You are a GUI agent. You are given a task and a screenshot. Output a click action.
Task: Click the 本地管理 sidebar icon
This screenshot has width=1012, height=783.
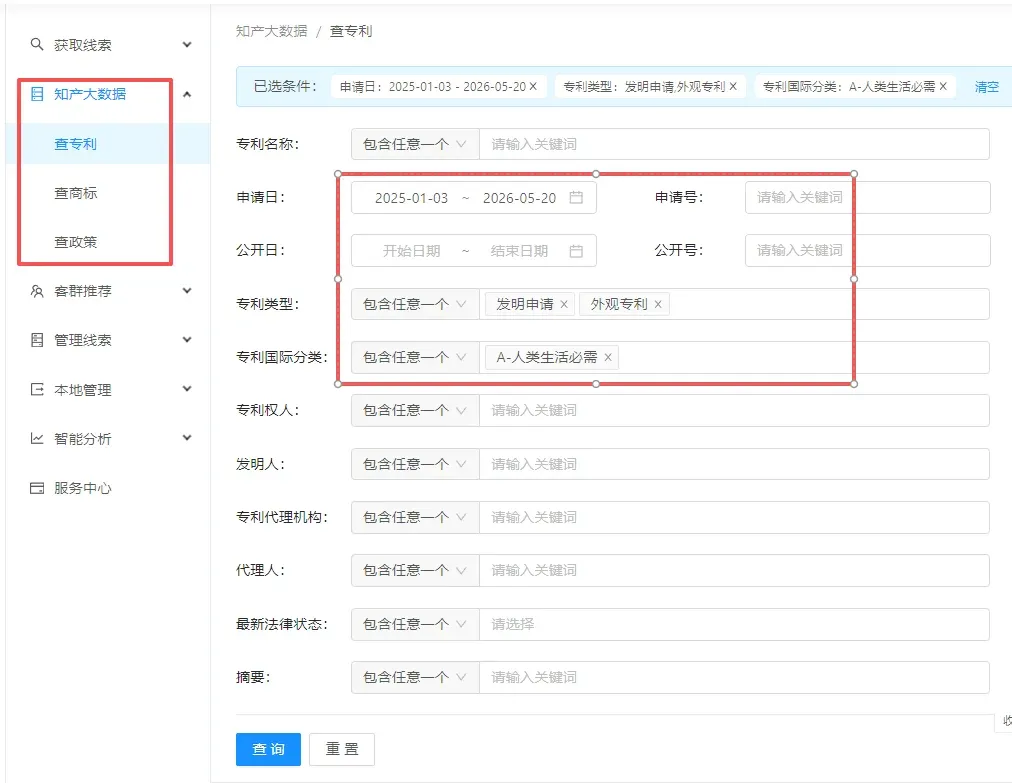(x=37, y=389)
